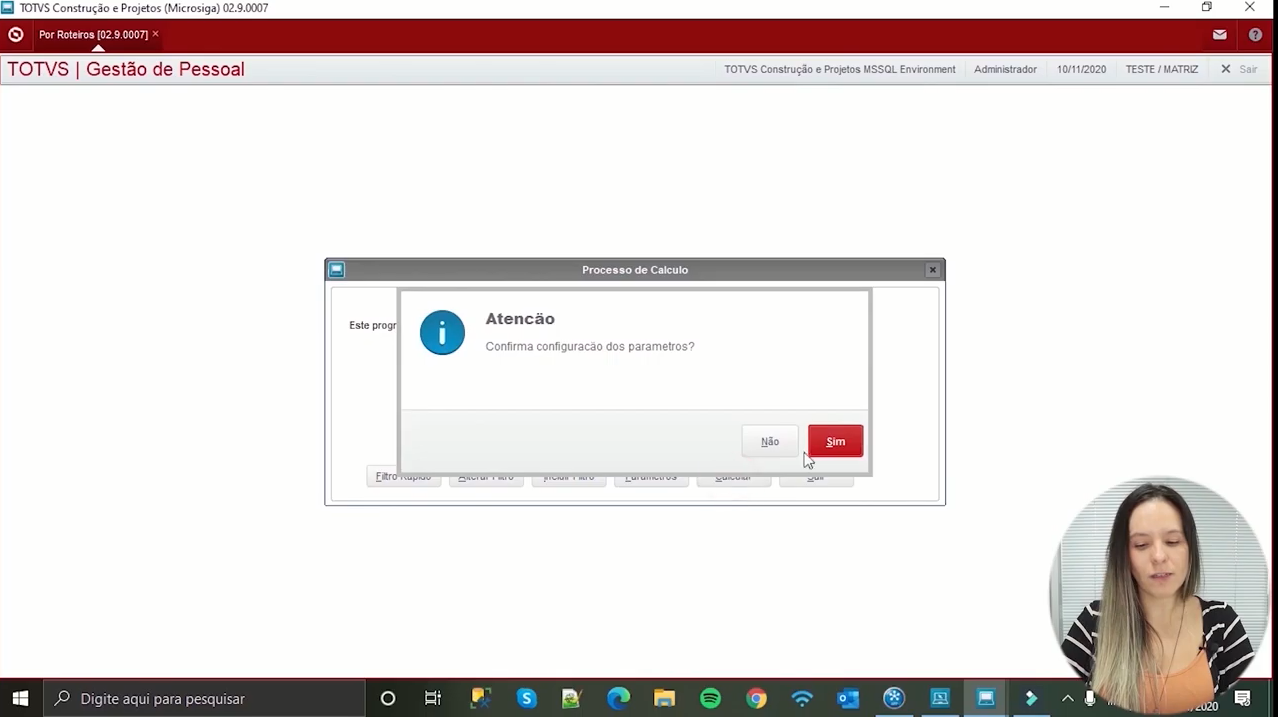The image size is (1278, 717).
Task: Click the blue information icon in Atencão
Action: point(442,332)
